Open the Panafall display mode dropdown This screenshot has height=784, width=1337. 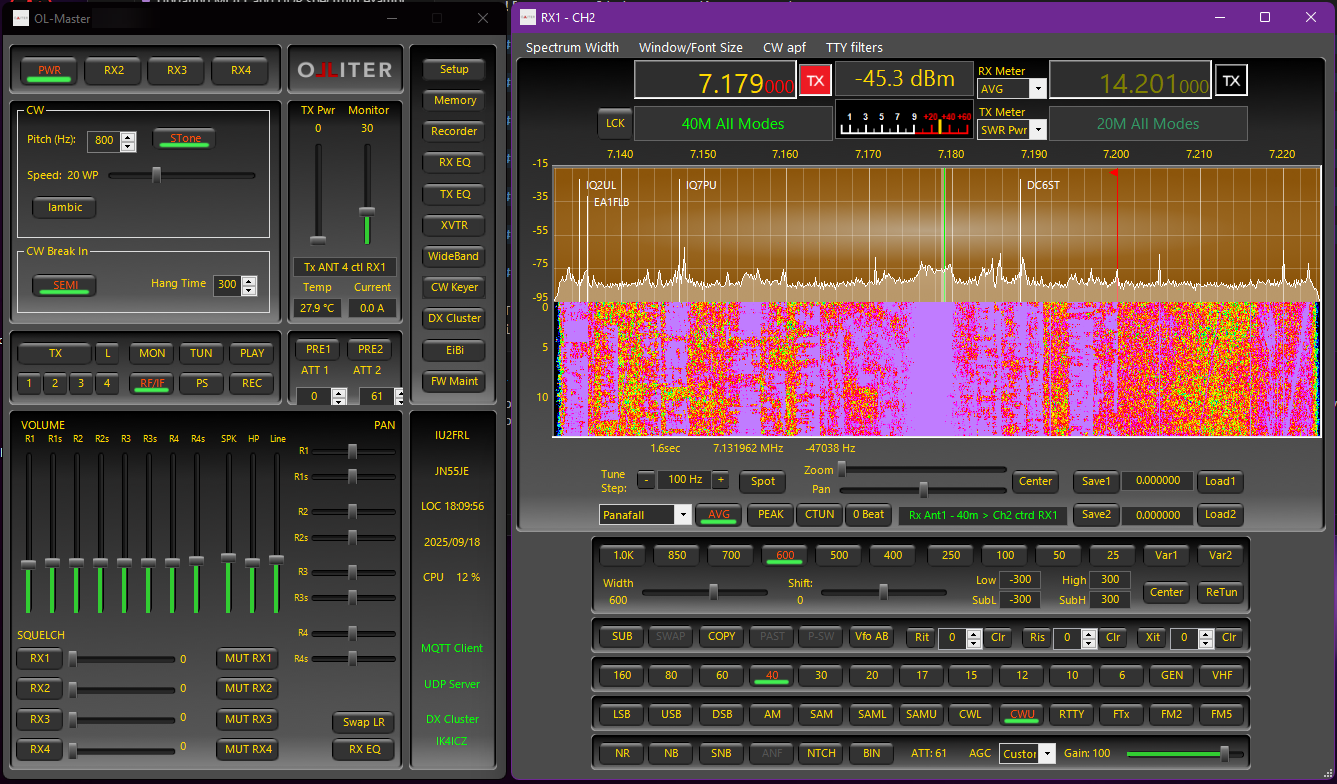pos(644,514)
